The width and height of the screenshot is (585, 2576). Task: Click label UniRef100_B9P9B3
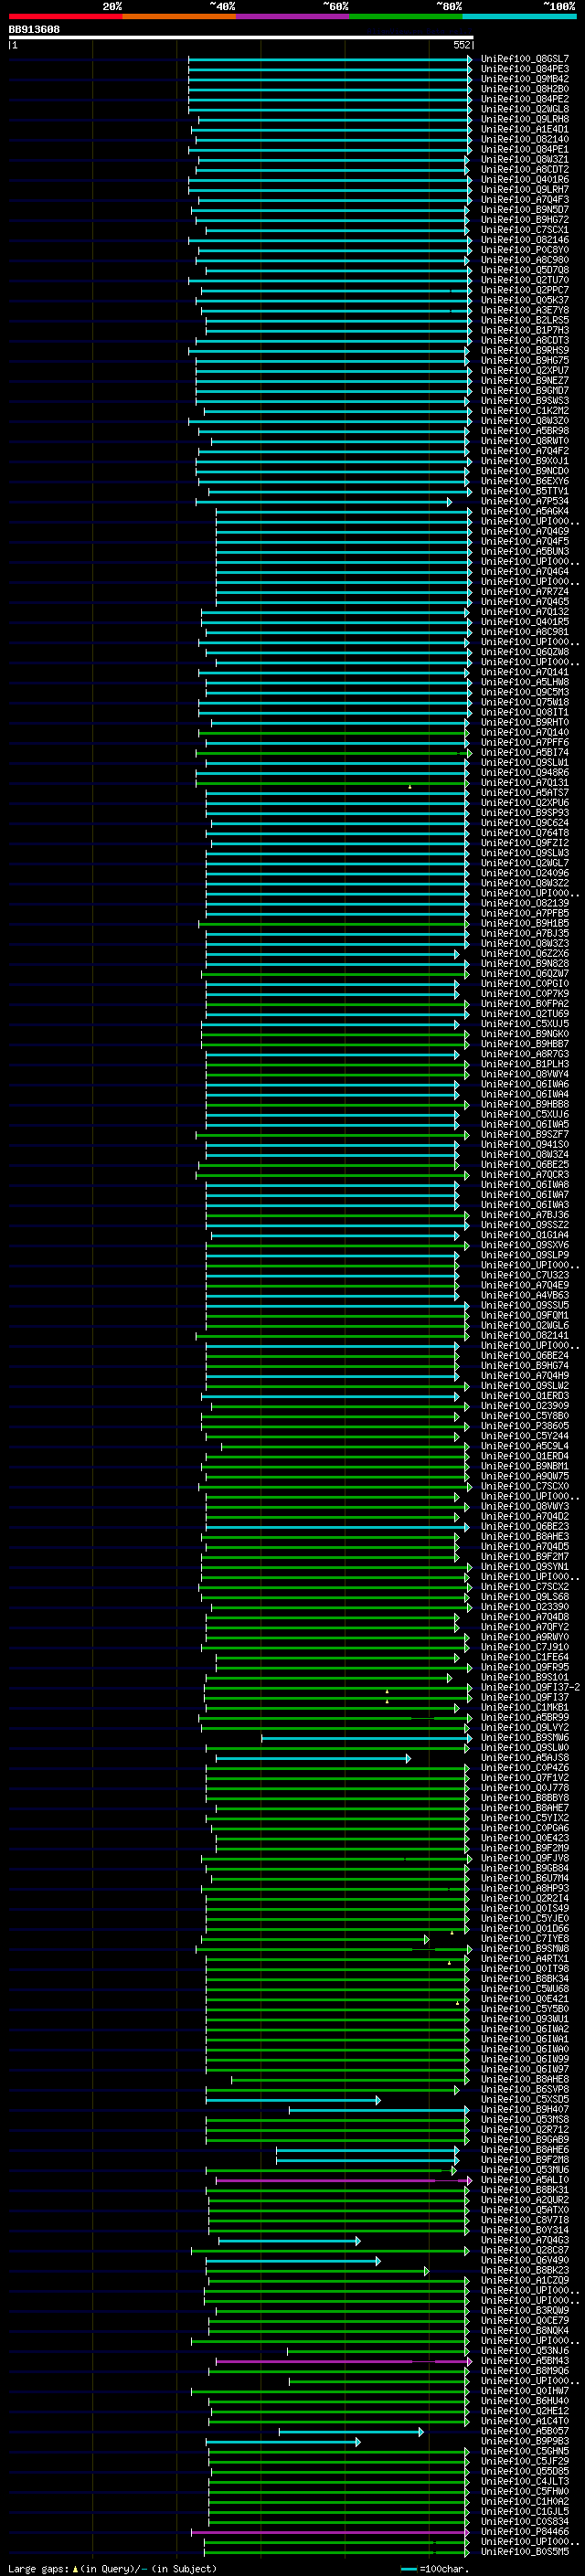pos(525,2441)
